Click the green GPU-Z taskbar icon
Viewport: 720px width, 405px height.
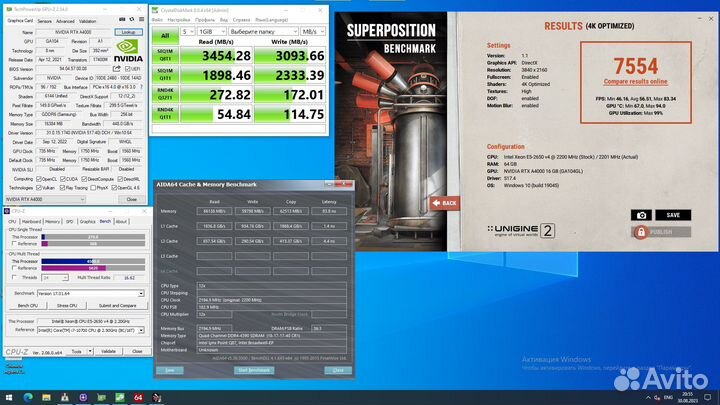(x=101, y=398)
